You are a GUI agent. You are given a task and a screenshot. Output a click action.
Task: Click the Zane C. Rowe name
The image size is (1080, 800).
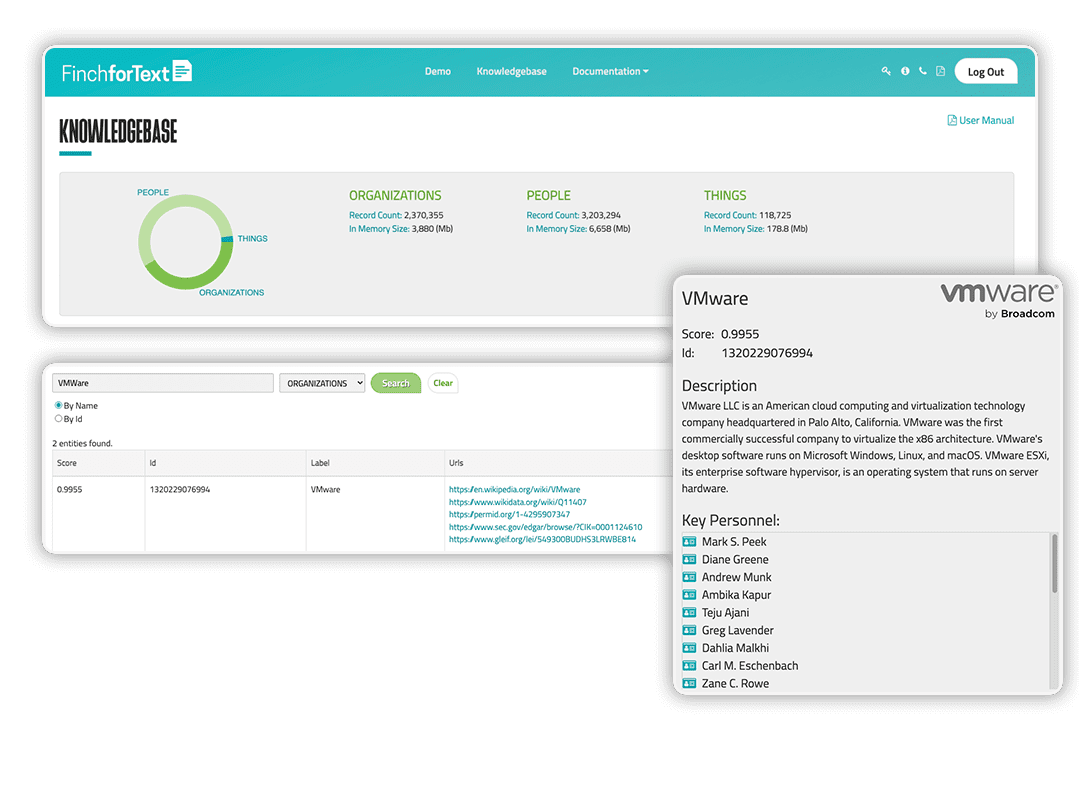coord(735,684)
